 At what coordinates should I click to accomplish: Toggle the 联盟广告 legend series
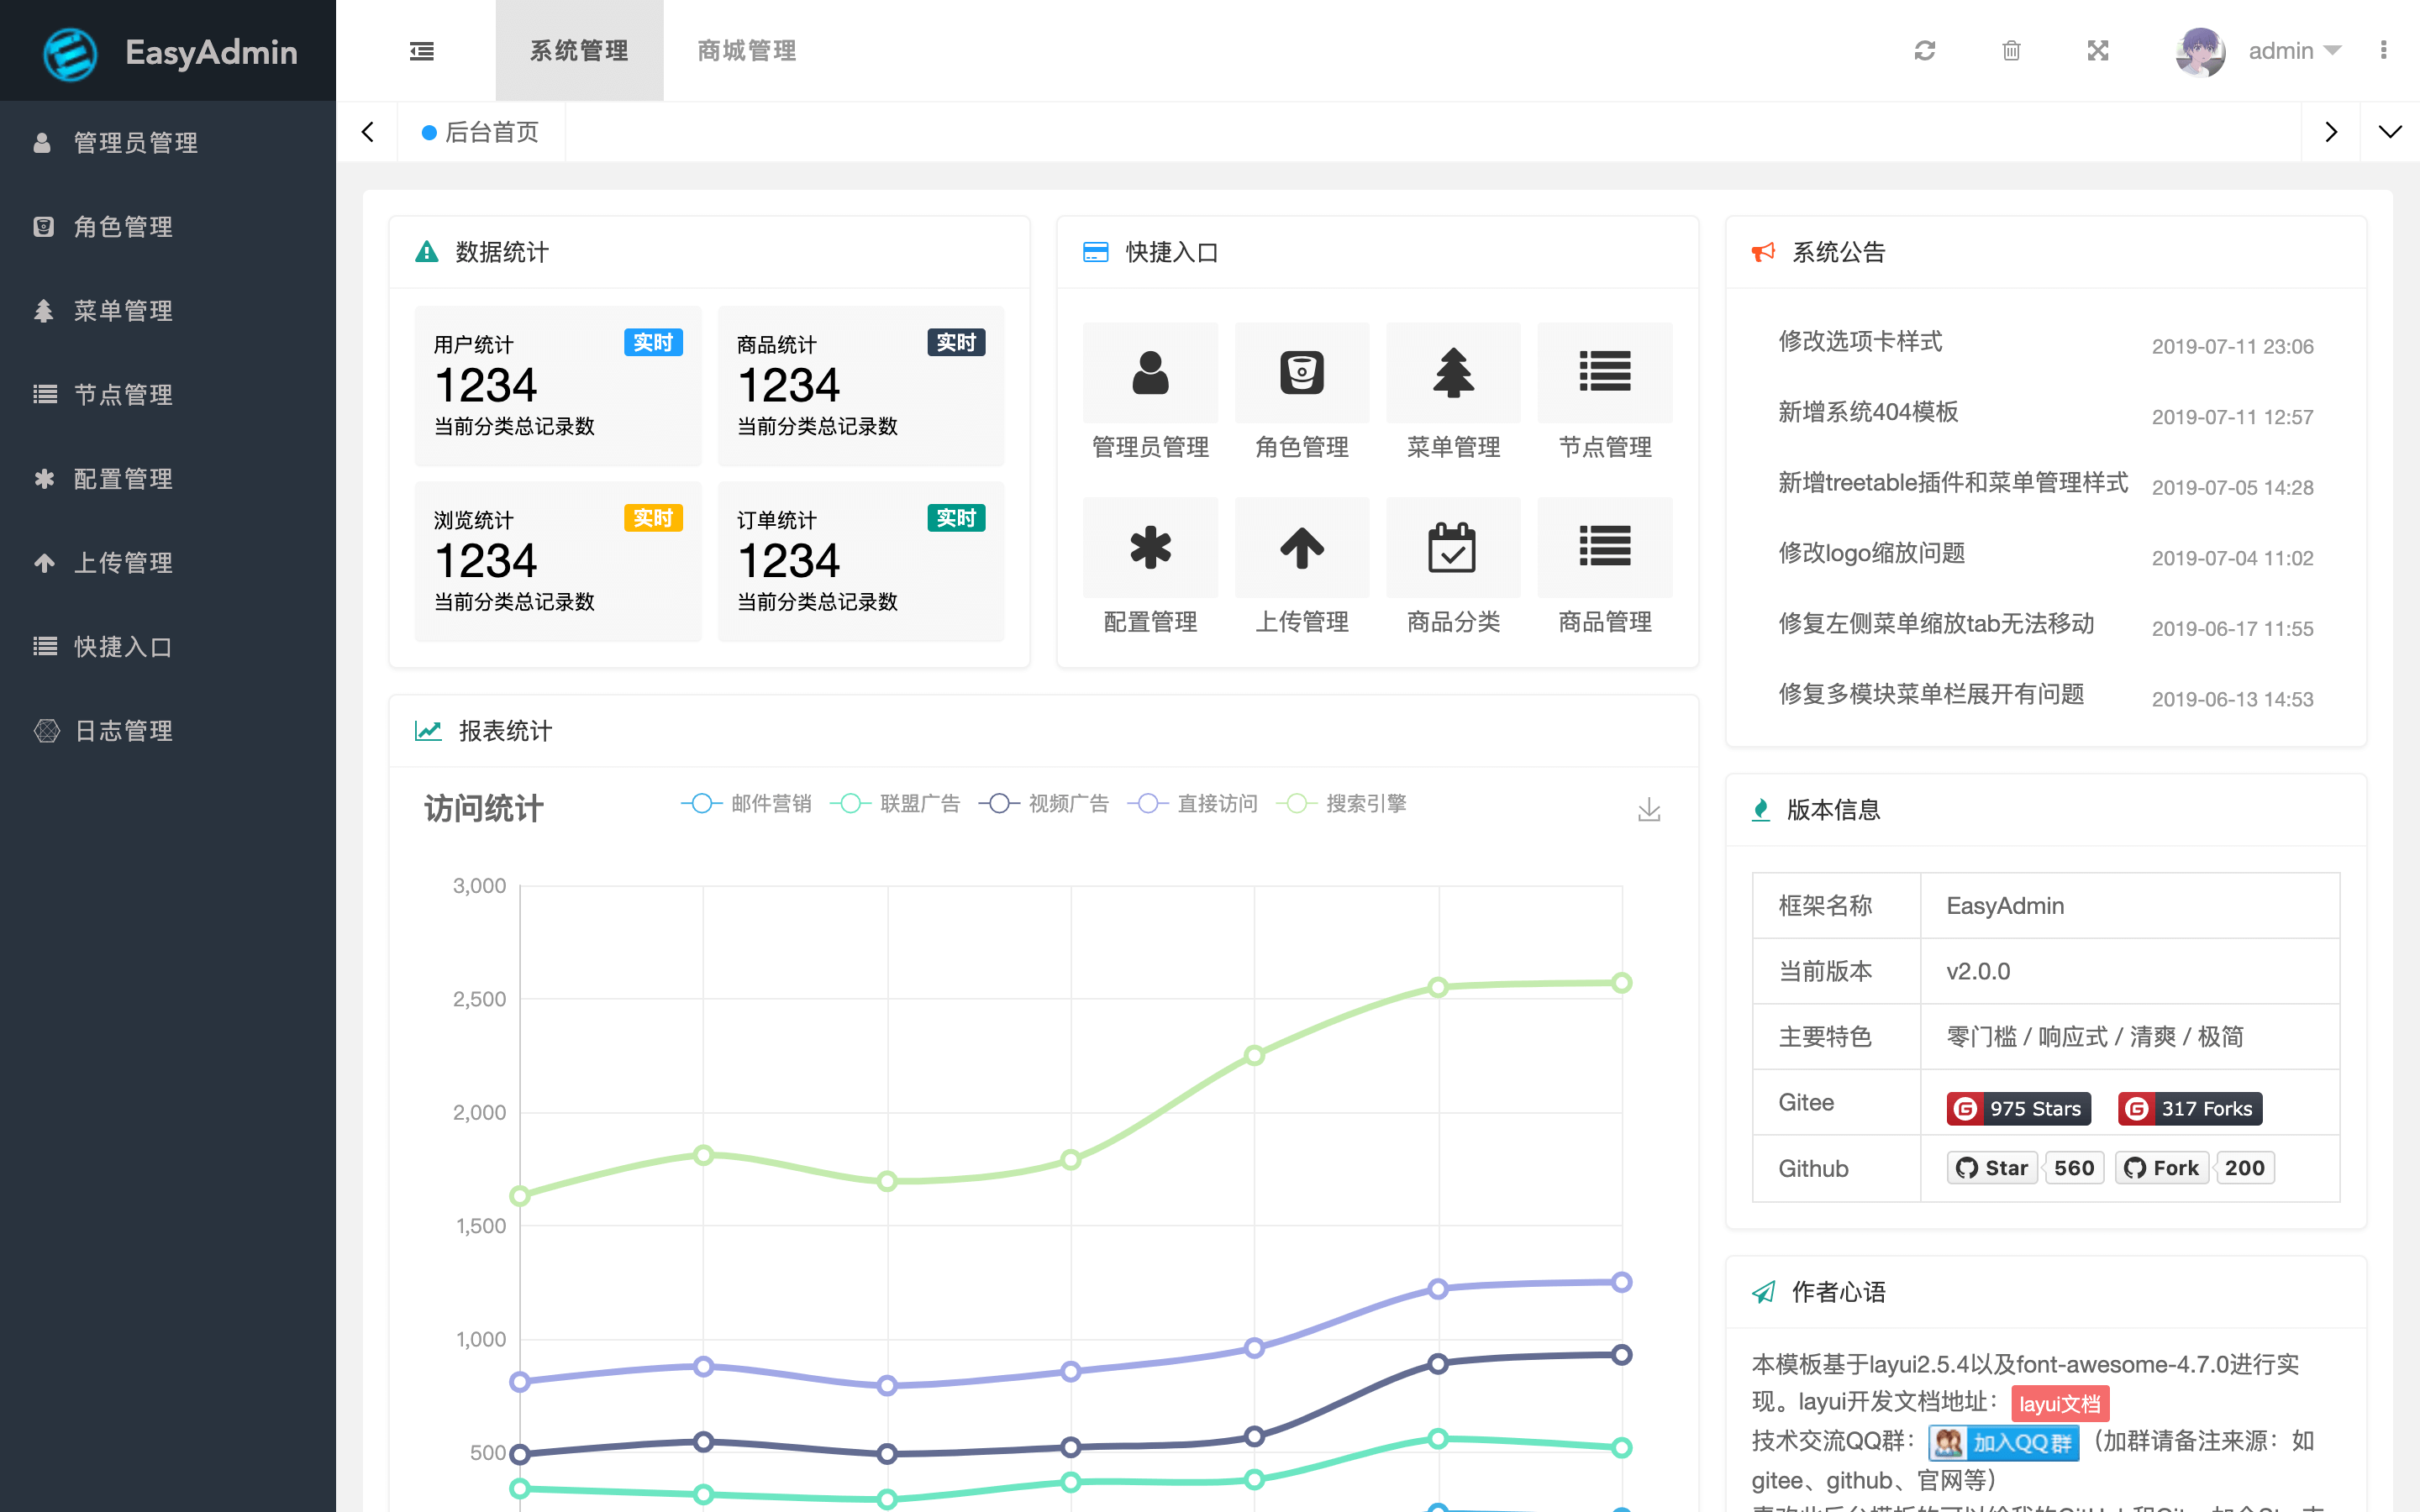pyautogui.click(x=895, y=803)
